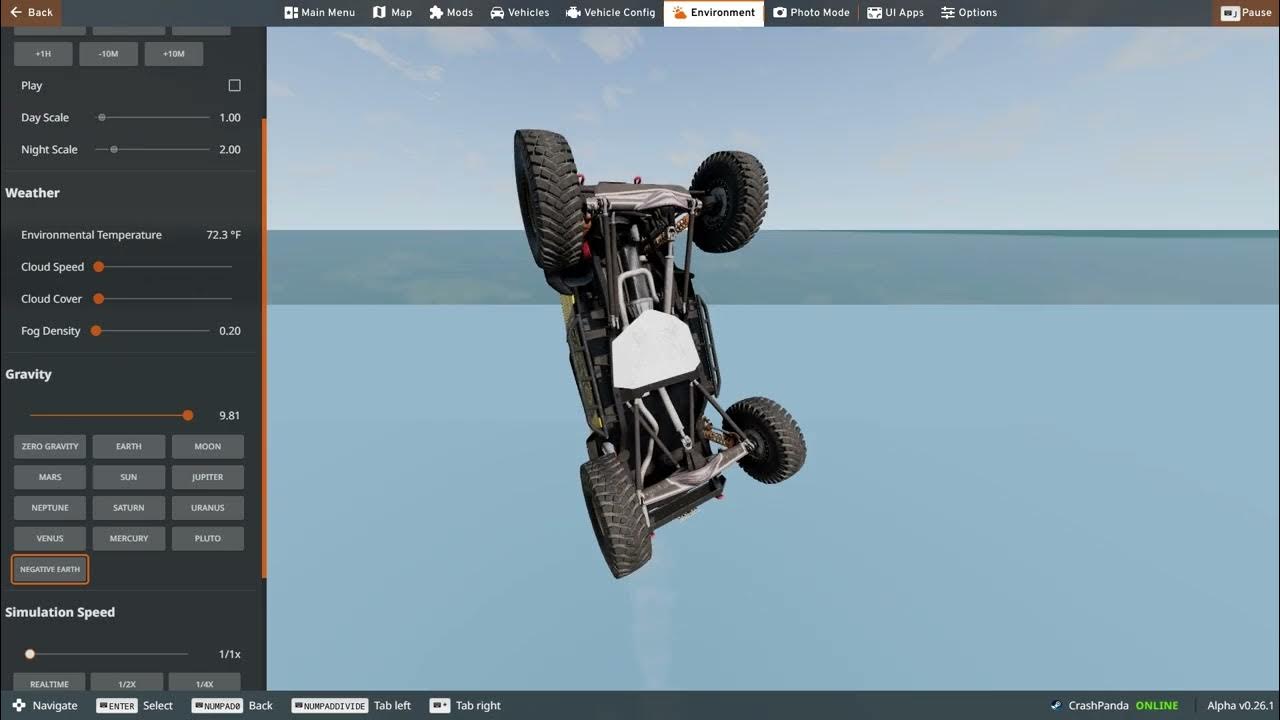The height and width of the screenshot is (720, 1280).
Task: Click the ENTER Select key hint
Action: 135,706
